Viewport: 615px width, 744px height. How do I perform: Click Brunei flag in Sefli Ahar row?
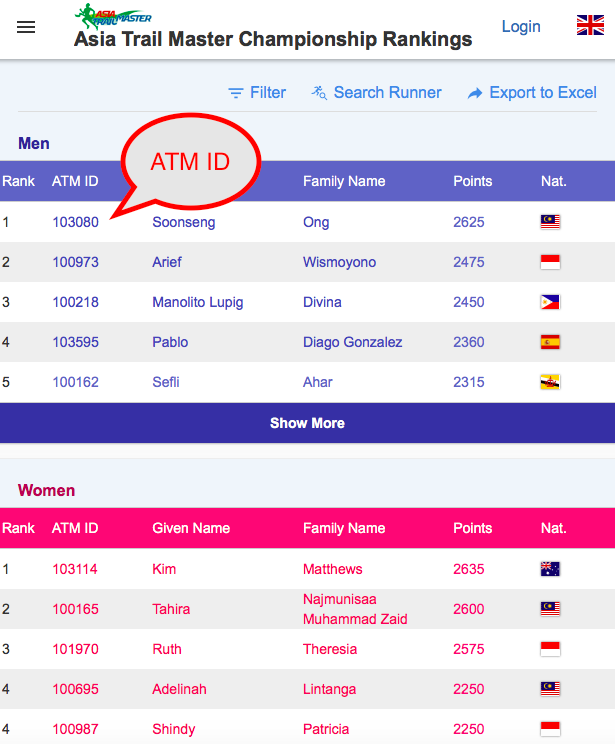point(550,382)
